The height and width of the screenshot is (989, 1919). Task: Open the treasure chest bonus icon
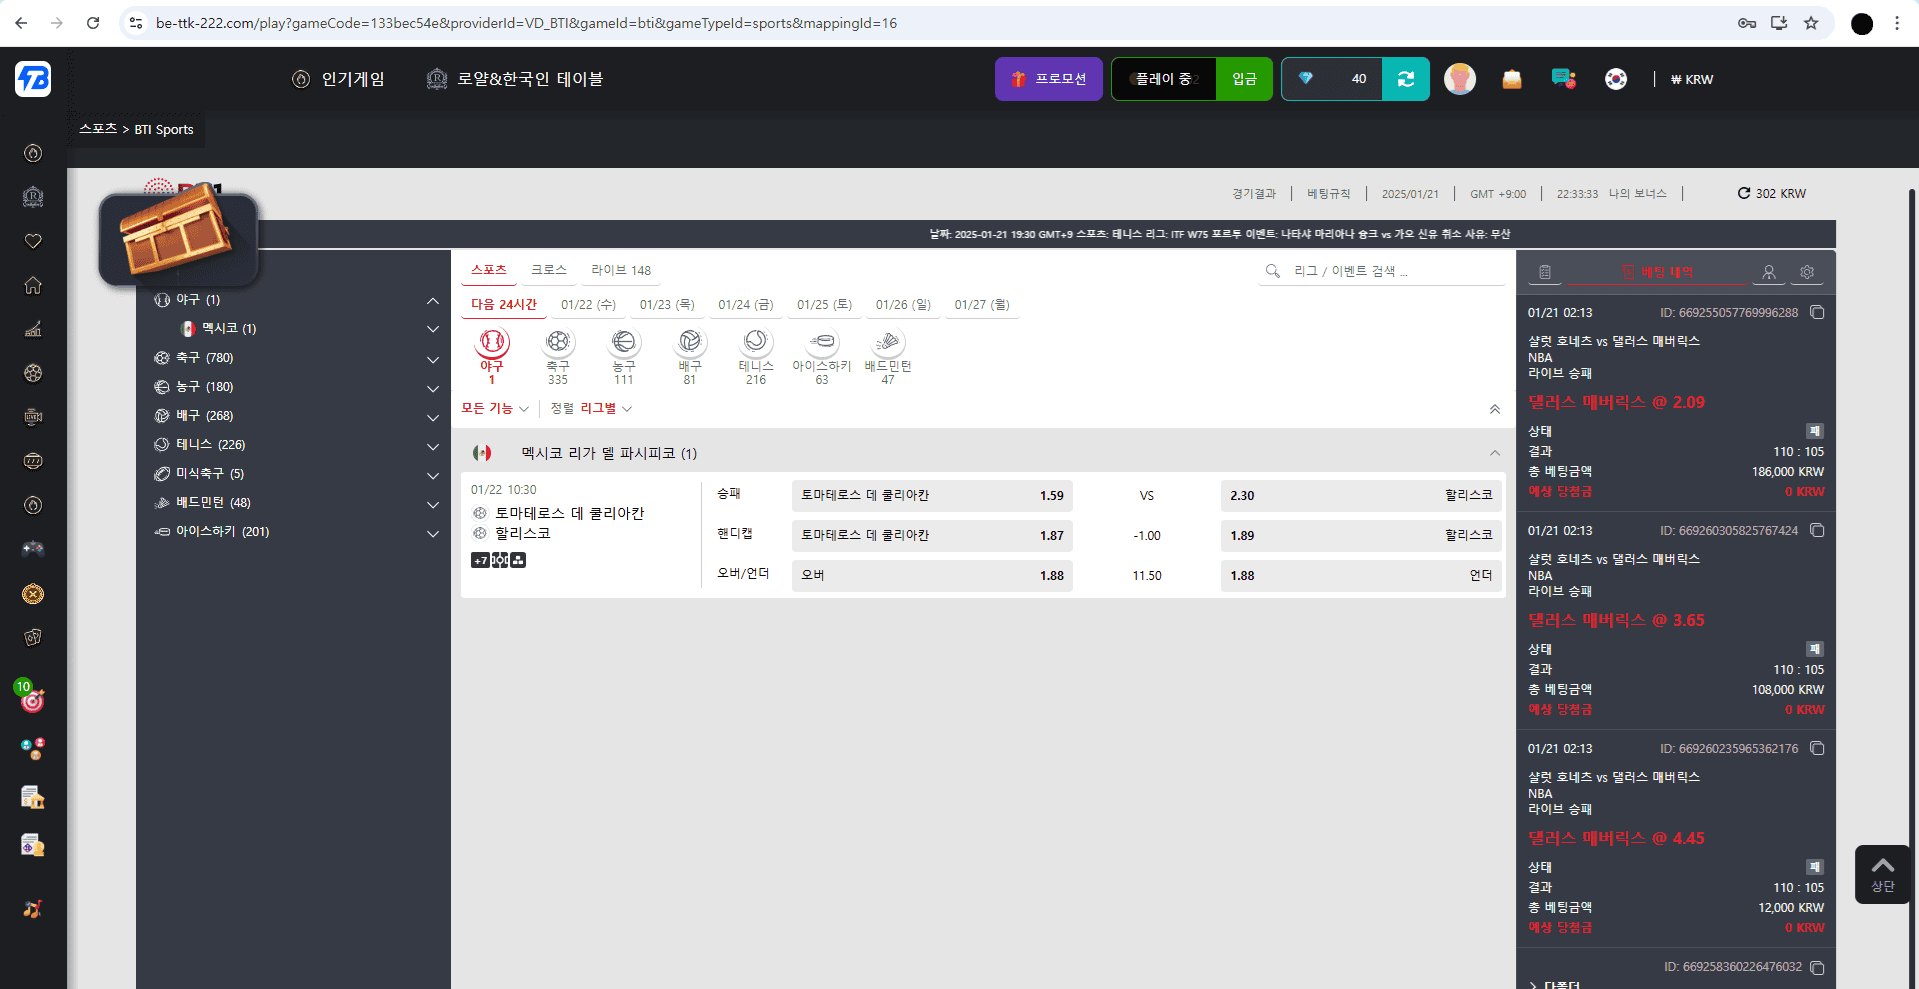[178, 238]
